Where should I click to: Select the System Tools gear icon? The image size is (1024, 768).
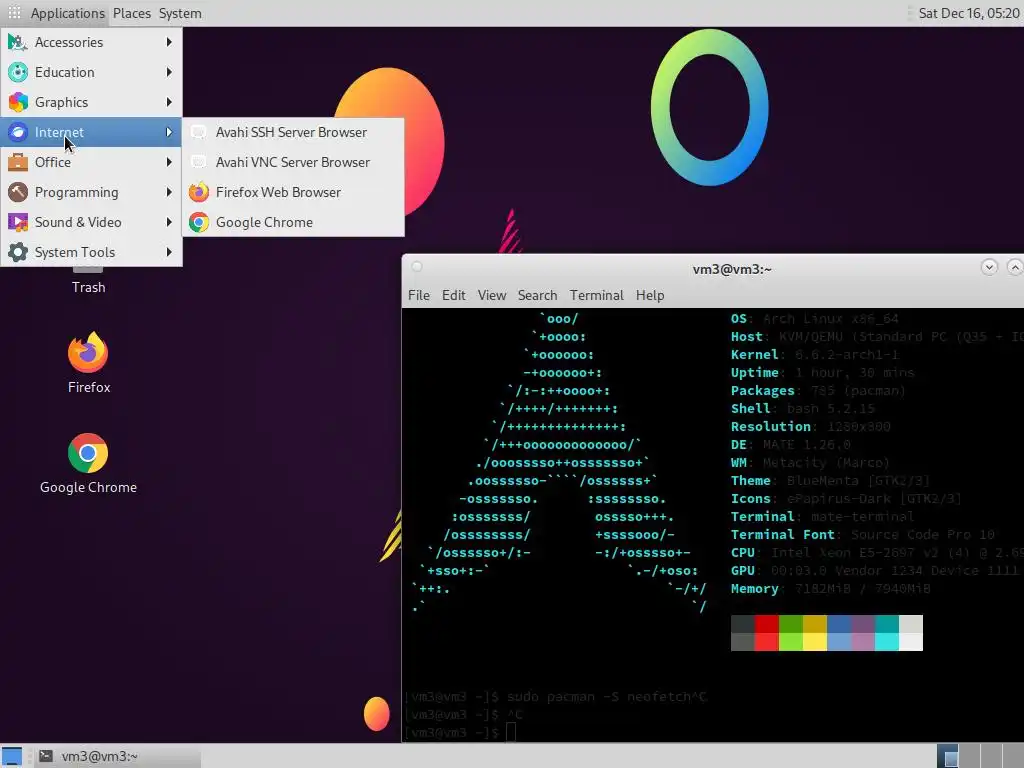(x=18, y=253)
